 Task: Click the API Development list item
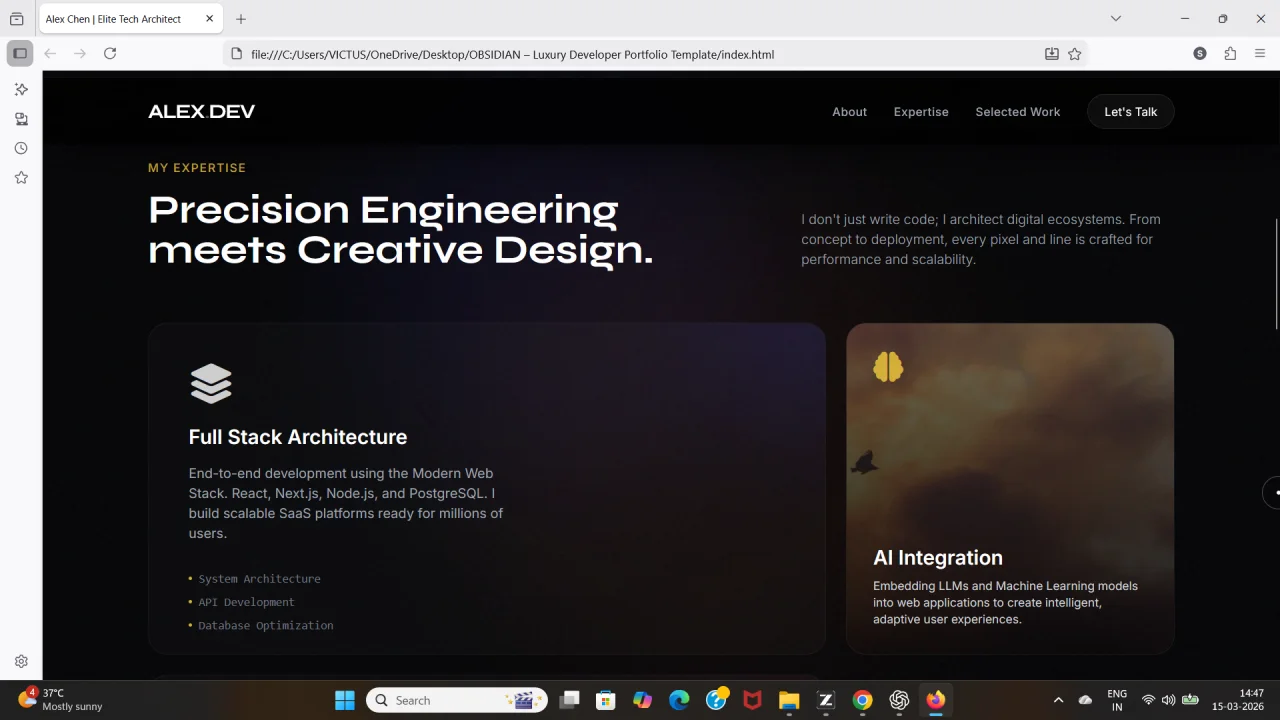pos(246,602)
